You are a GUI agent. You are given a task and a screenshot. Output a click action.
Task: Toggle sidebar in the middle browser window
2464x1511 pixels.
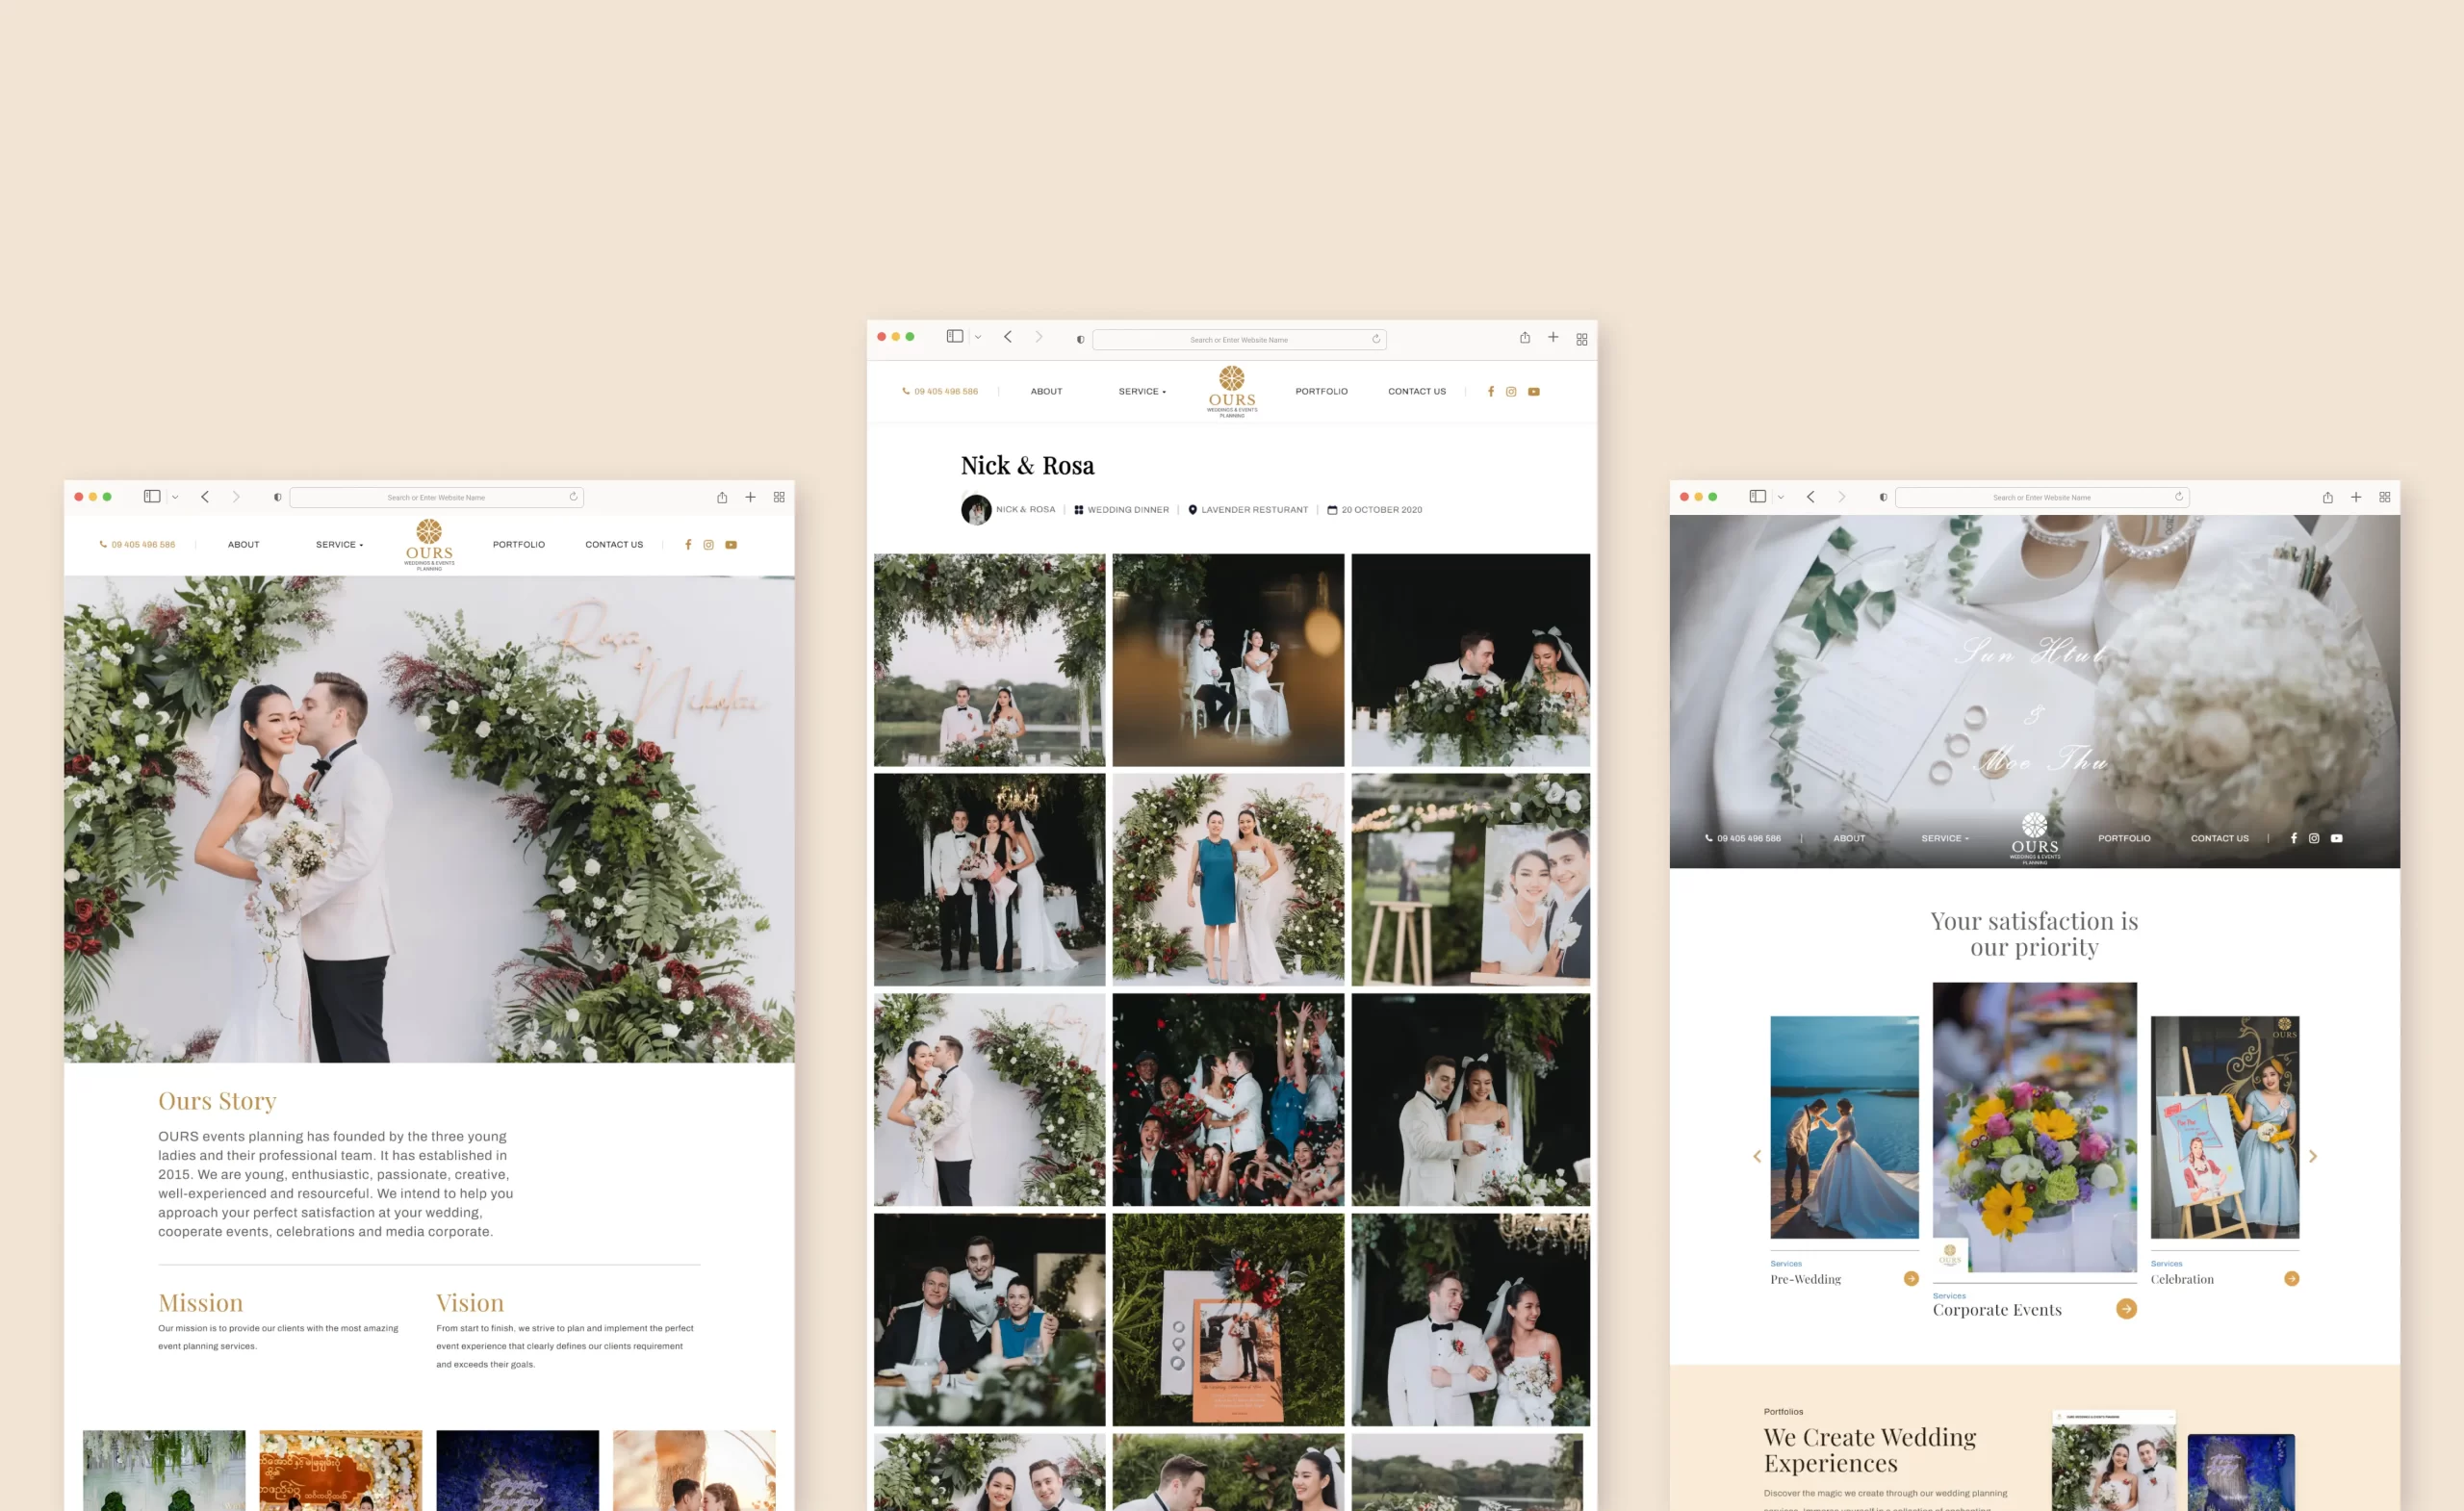955,337
